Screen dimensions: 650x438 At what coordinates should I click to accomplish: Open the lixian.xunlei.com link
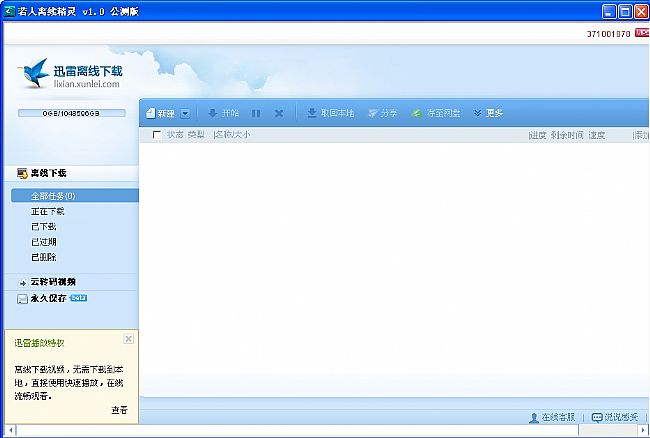pos(87,84)
